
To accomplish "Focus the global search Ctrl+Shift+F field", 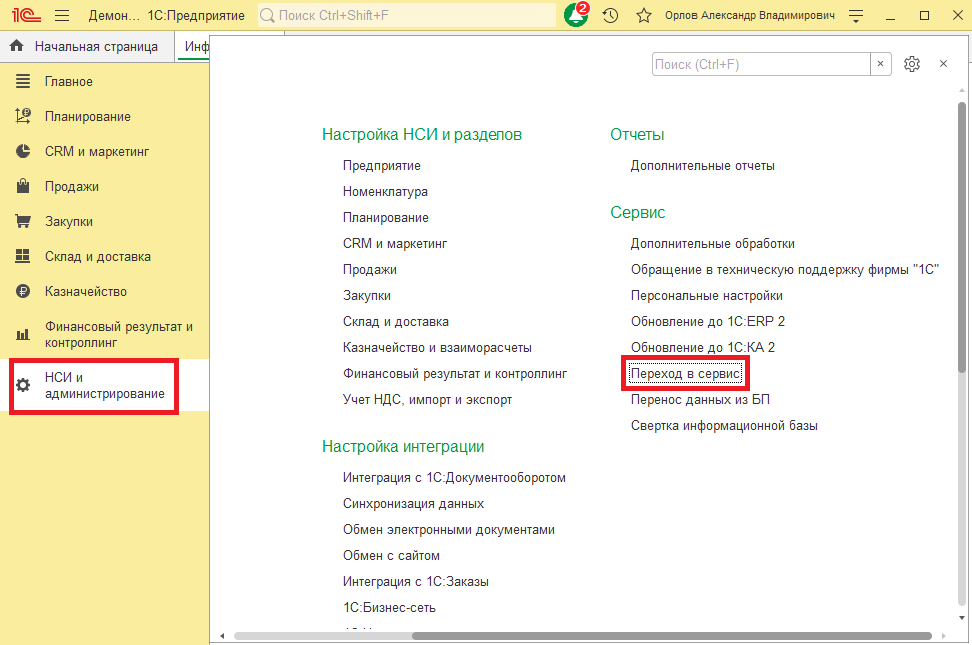I will coord(406,16).
